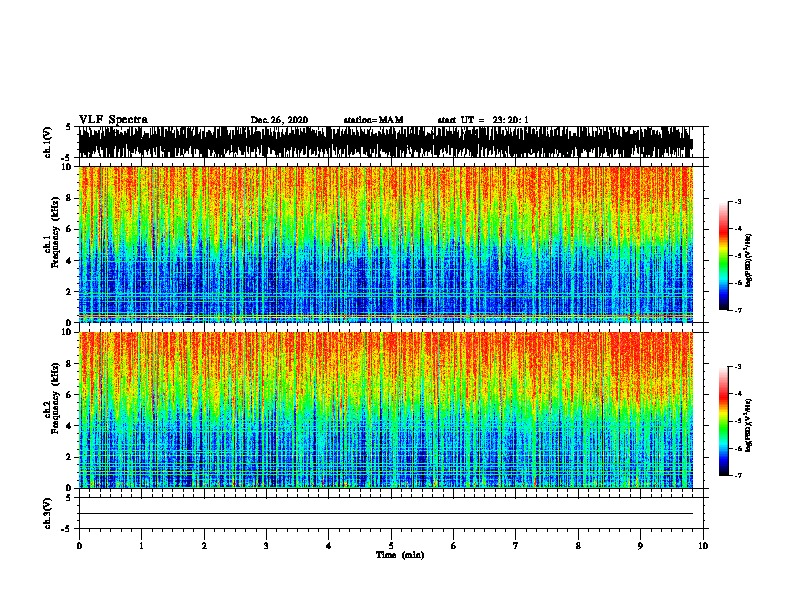Click the "-3" label on ch.1 color bar
The width and height of the screenshot is (792, 612).
(x=737, y=202)
